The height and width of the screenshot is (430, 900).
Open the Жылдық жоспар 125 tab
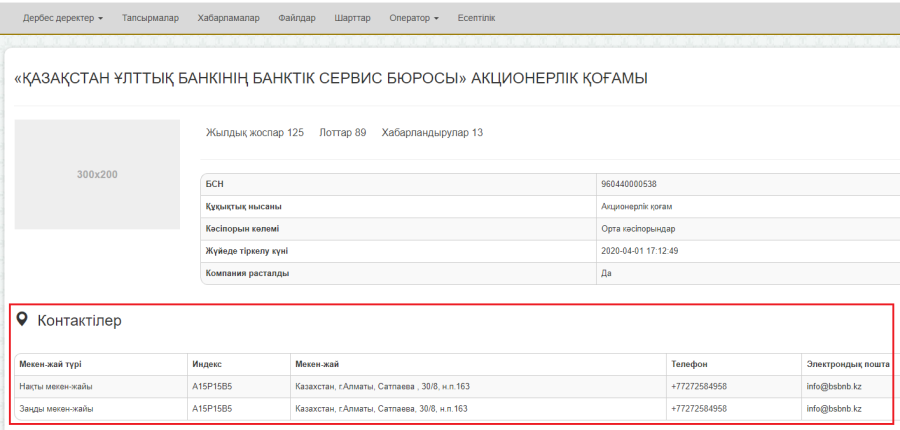point(254,132)
